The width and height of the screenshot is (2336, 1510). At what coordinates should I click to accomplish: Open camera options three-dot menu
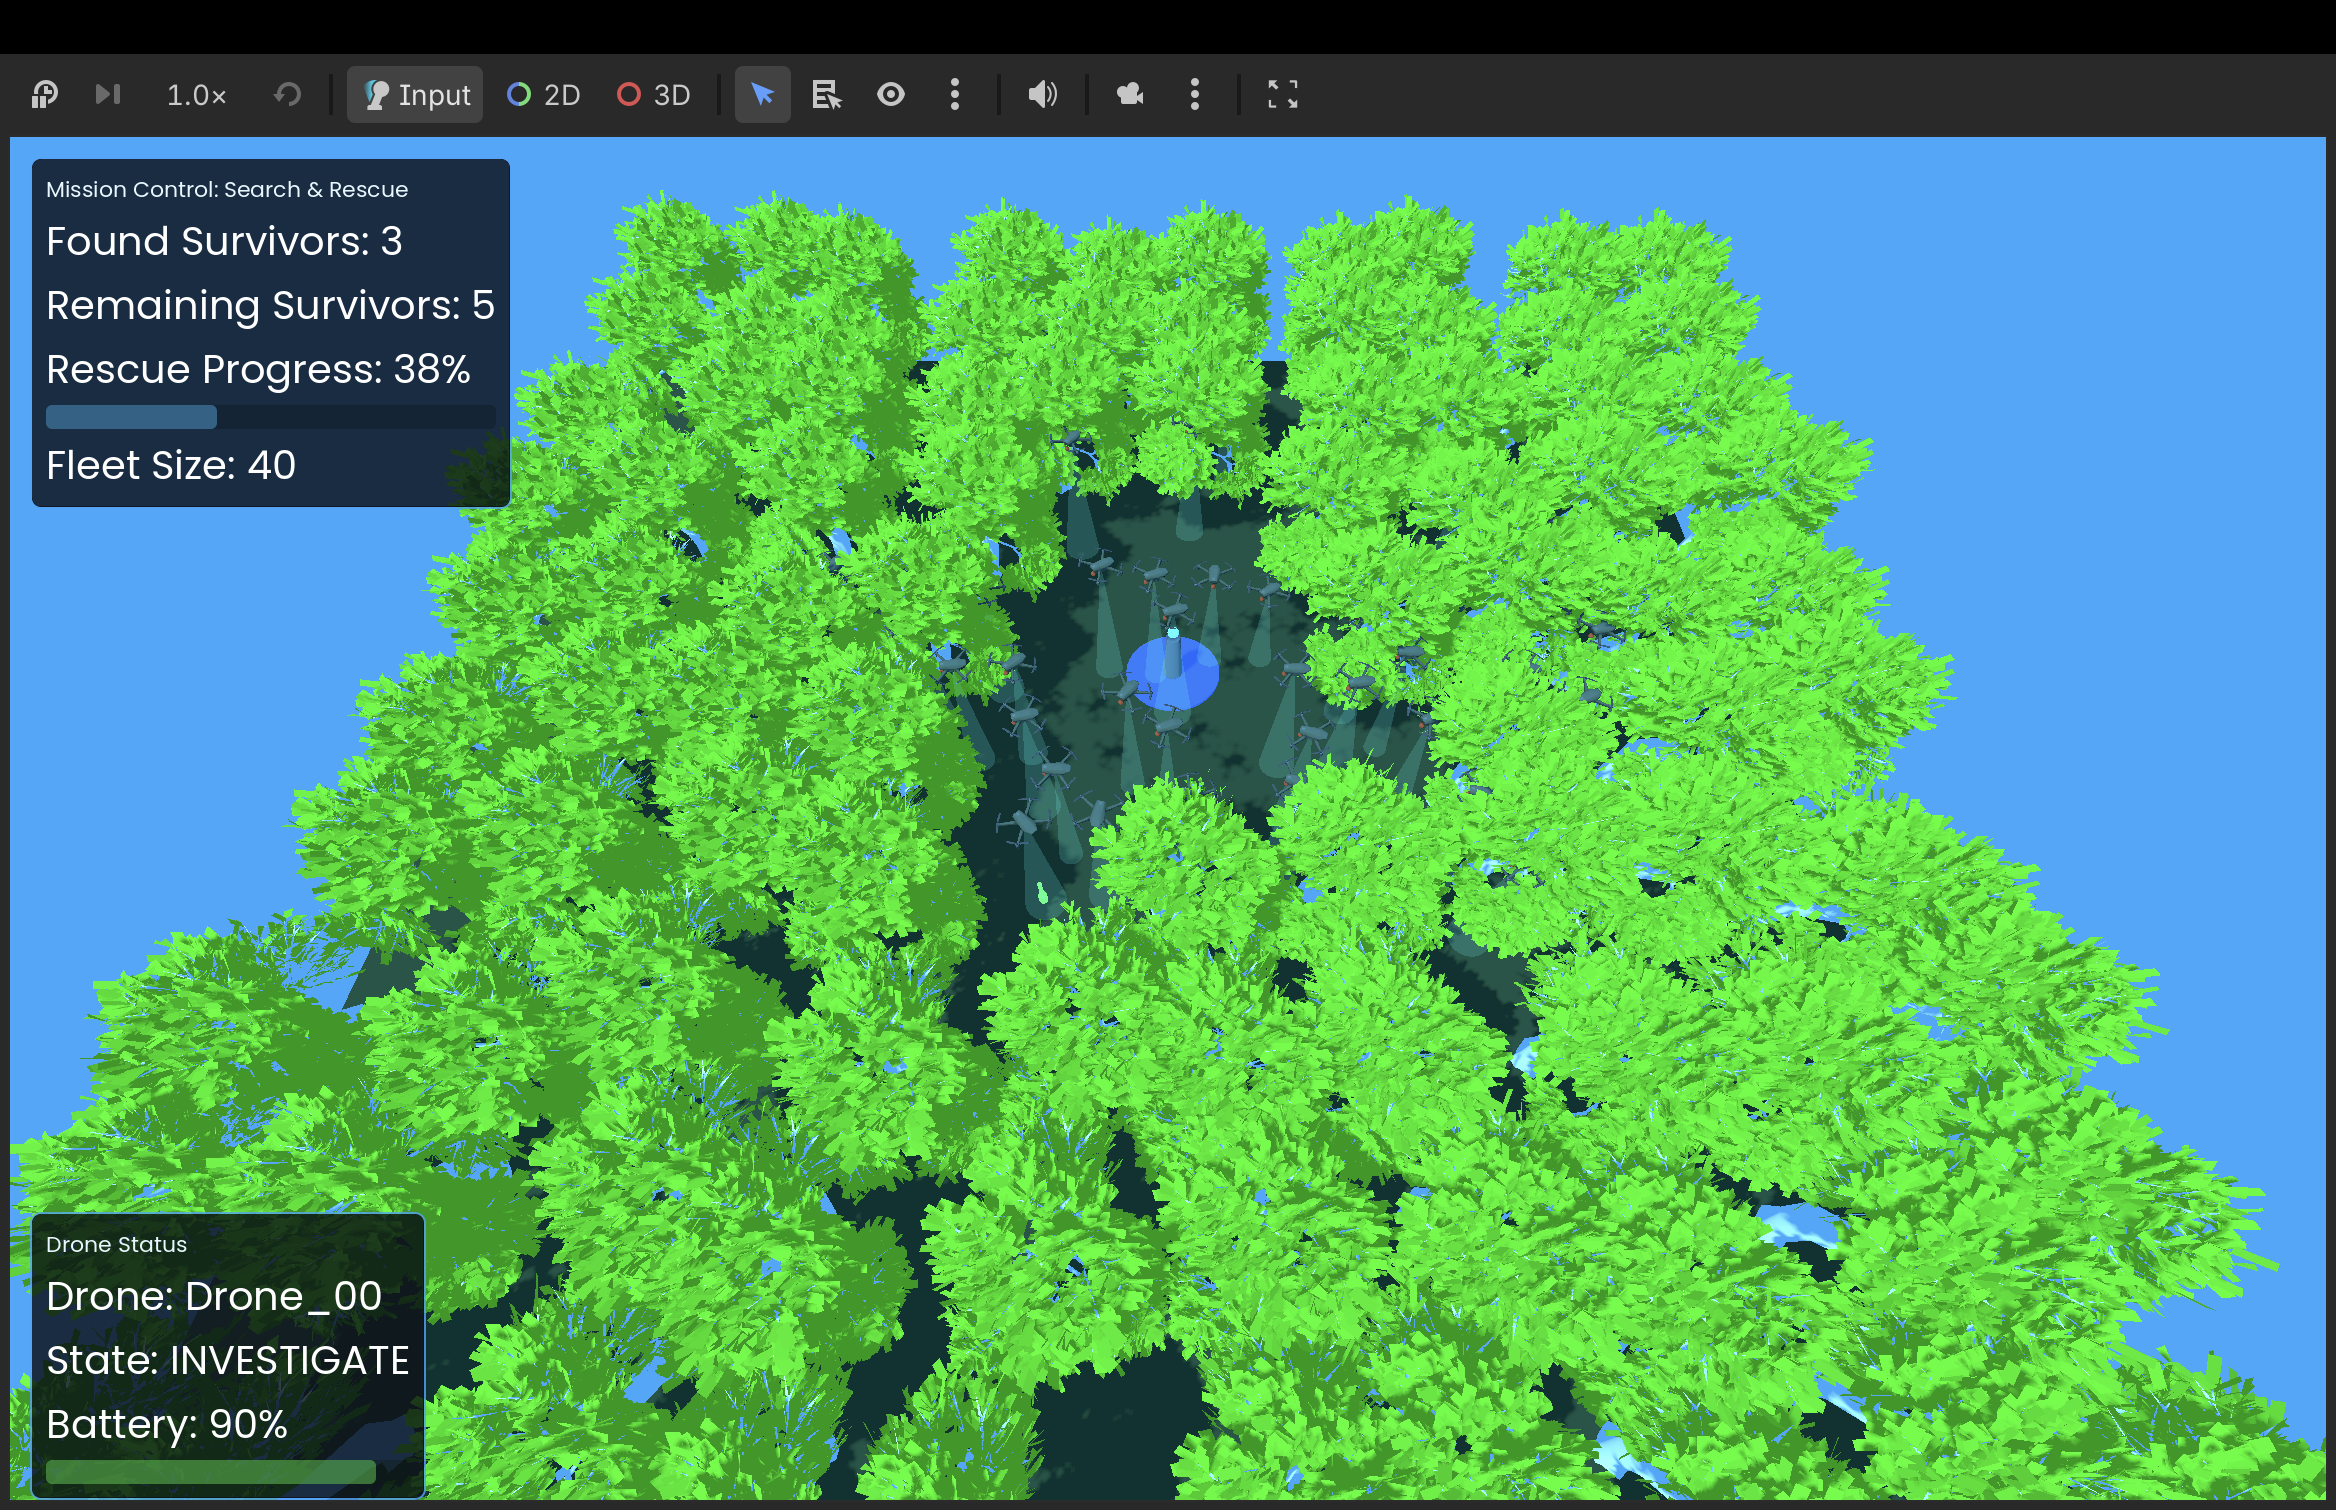[1195, 95]
